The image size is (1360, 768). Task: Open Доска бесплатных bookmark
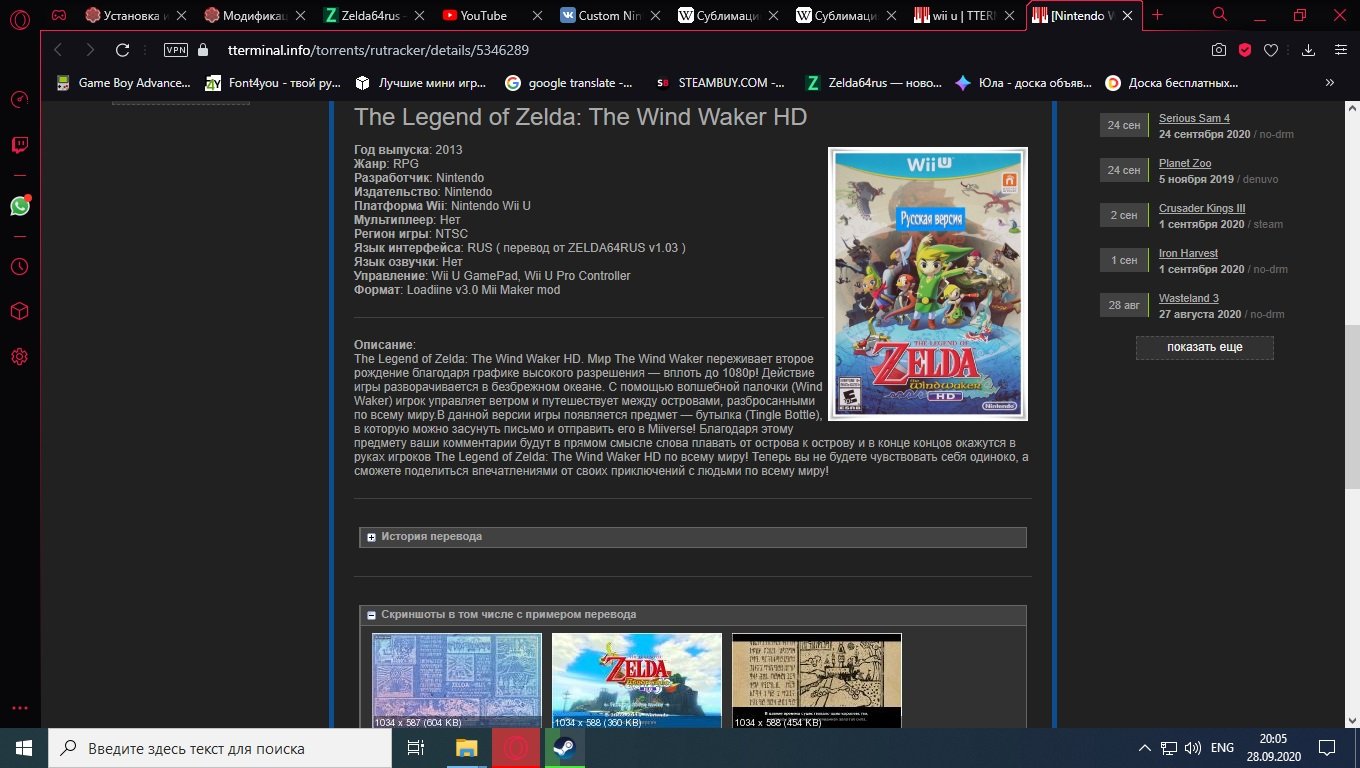tap(1171, 83)
